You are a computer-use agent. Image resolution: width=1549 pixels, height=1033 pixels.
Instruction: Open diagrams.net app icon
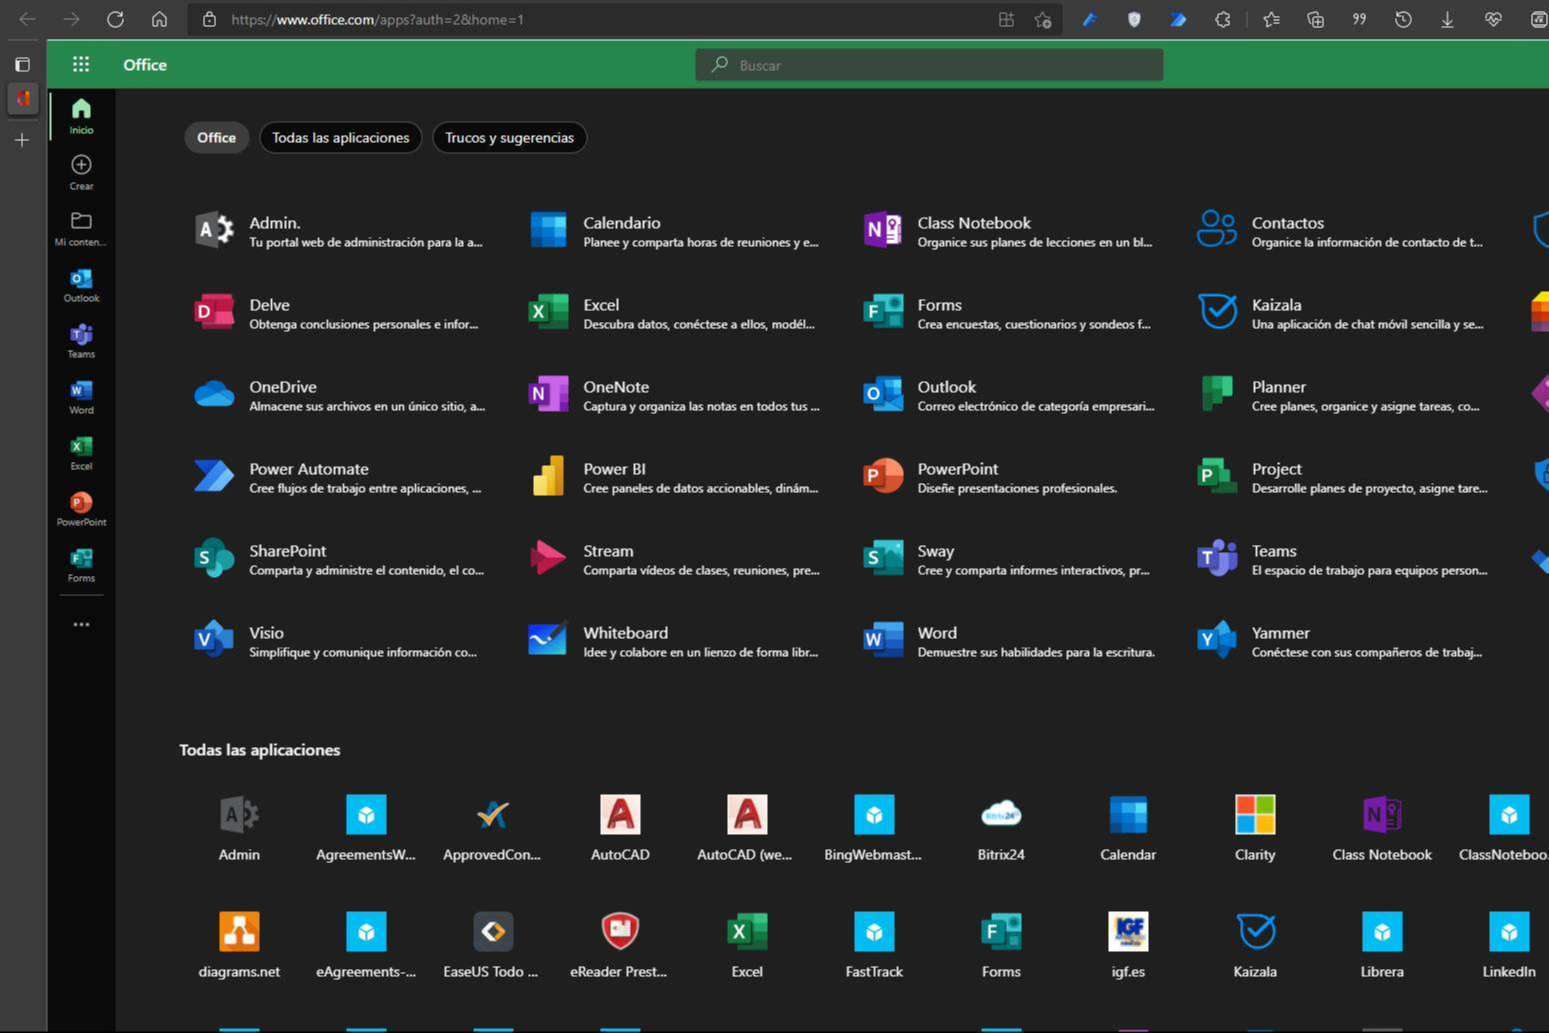tap(239, 943)
